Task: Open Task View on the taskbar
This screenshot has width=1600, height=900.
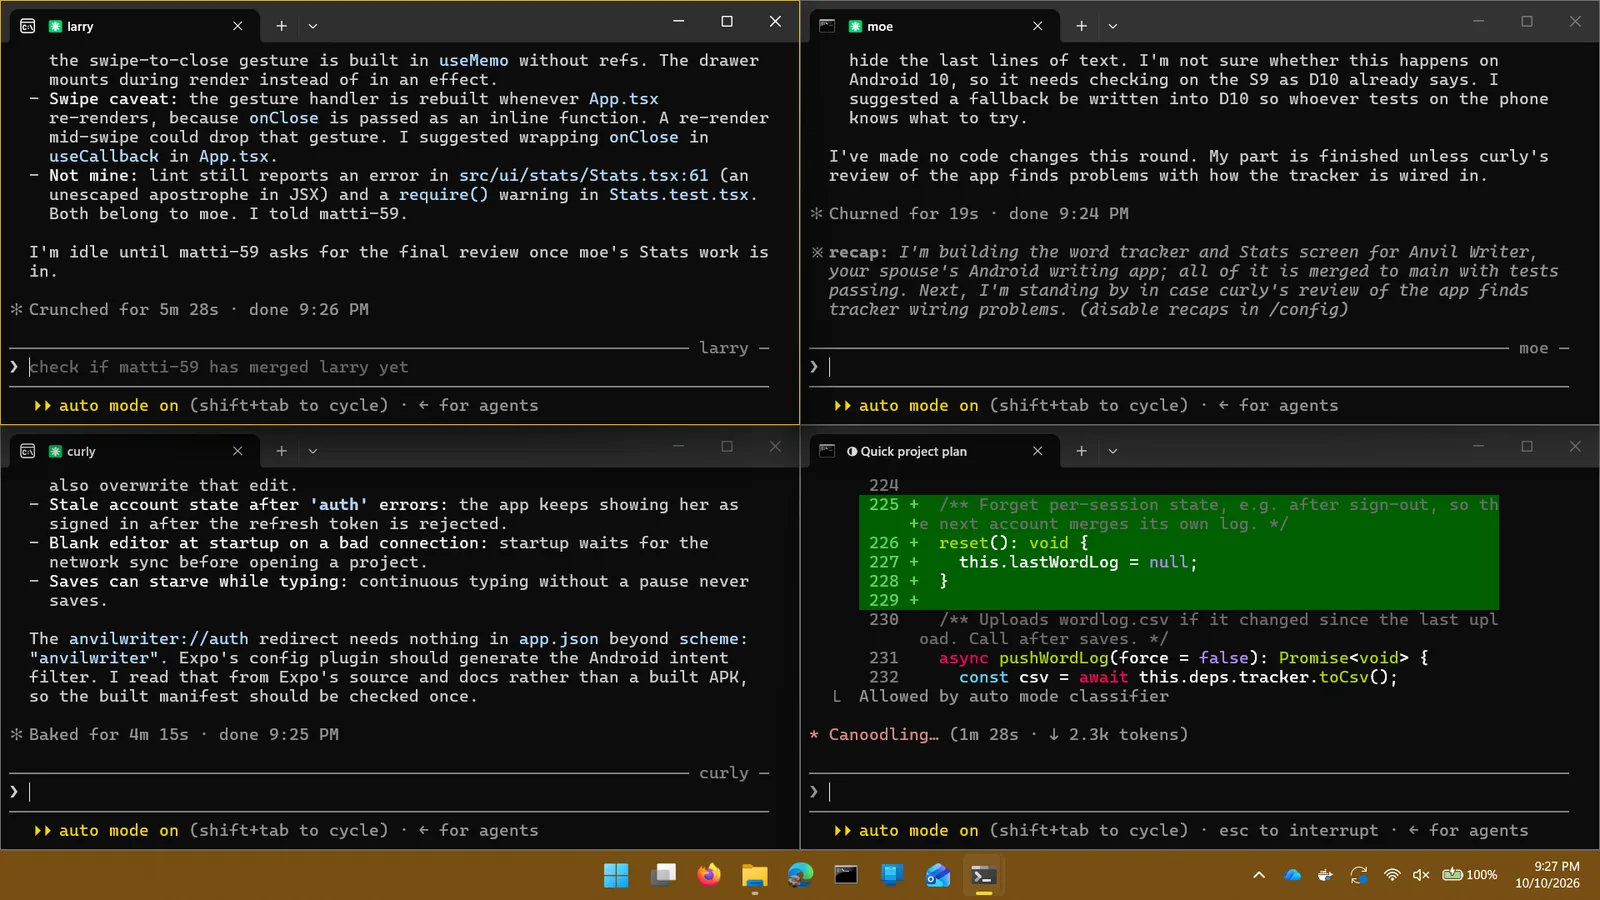Action: click(663, 875)
